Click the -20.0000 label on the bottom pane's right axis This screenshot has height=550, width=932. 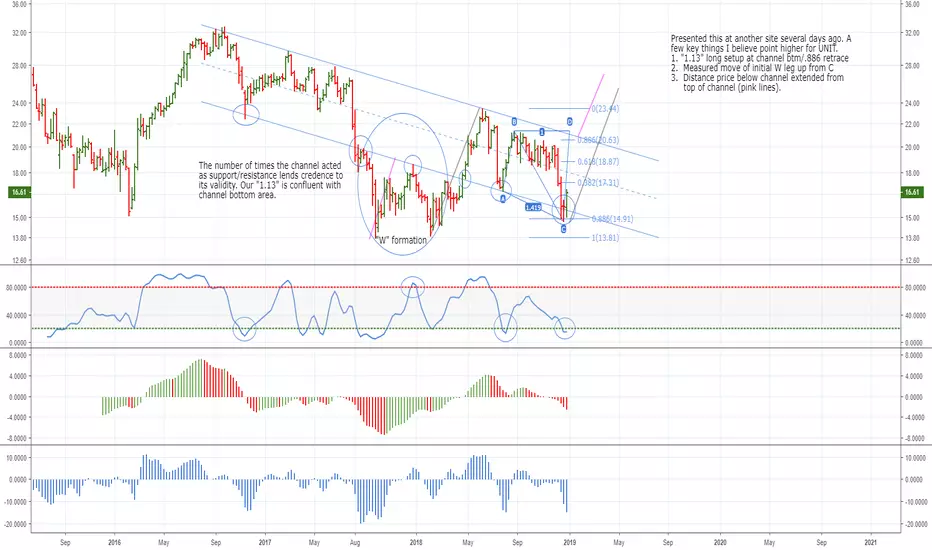(x=915, y=524)
